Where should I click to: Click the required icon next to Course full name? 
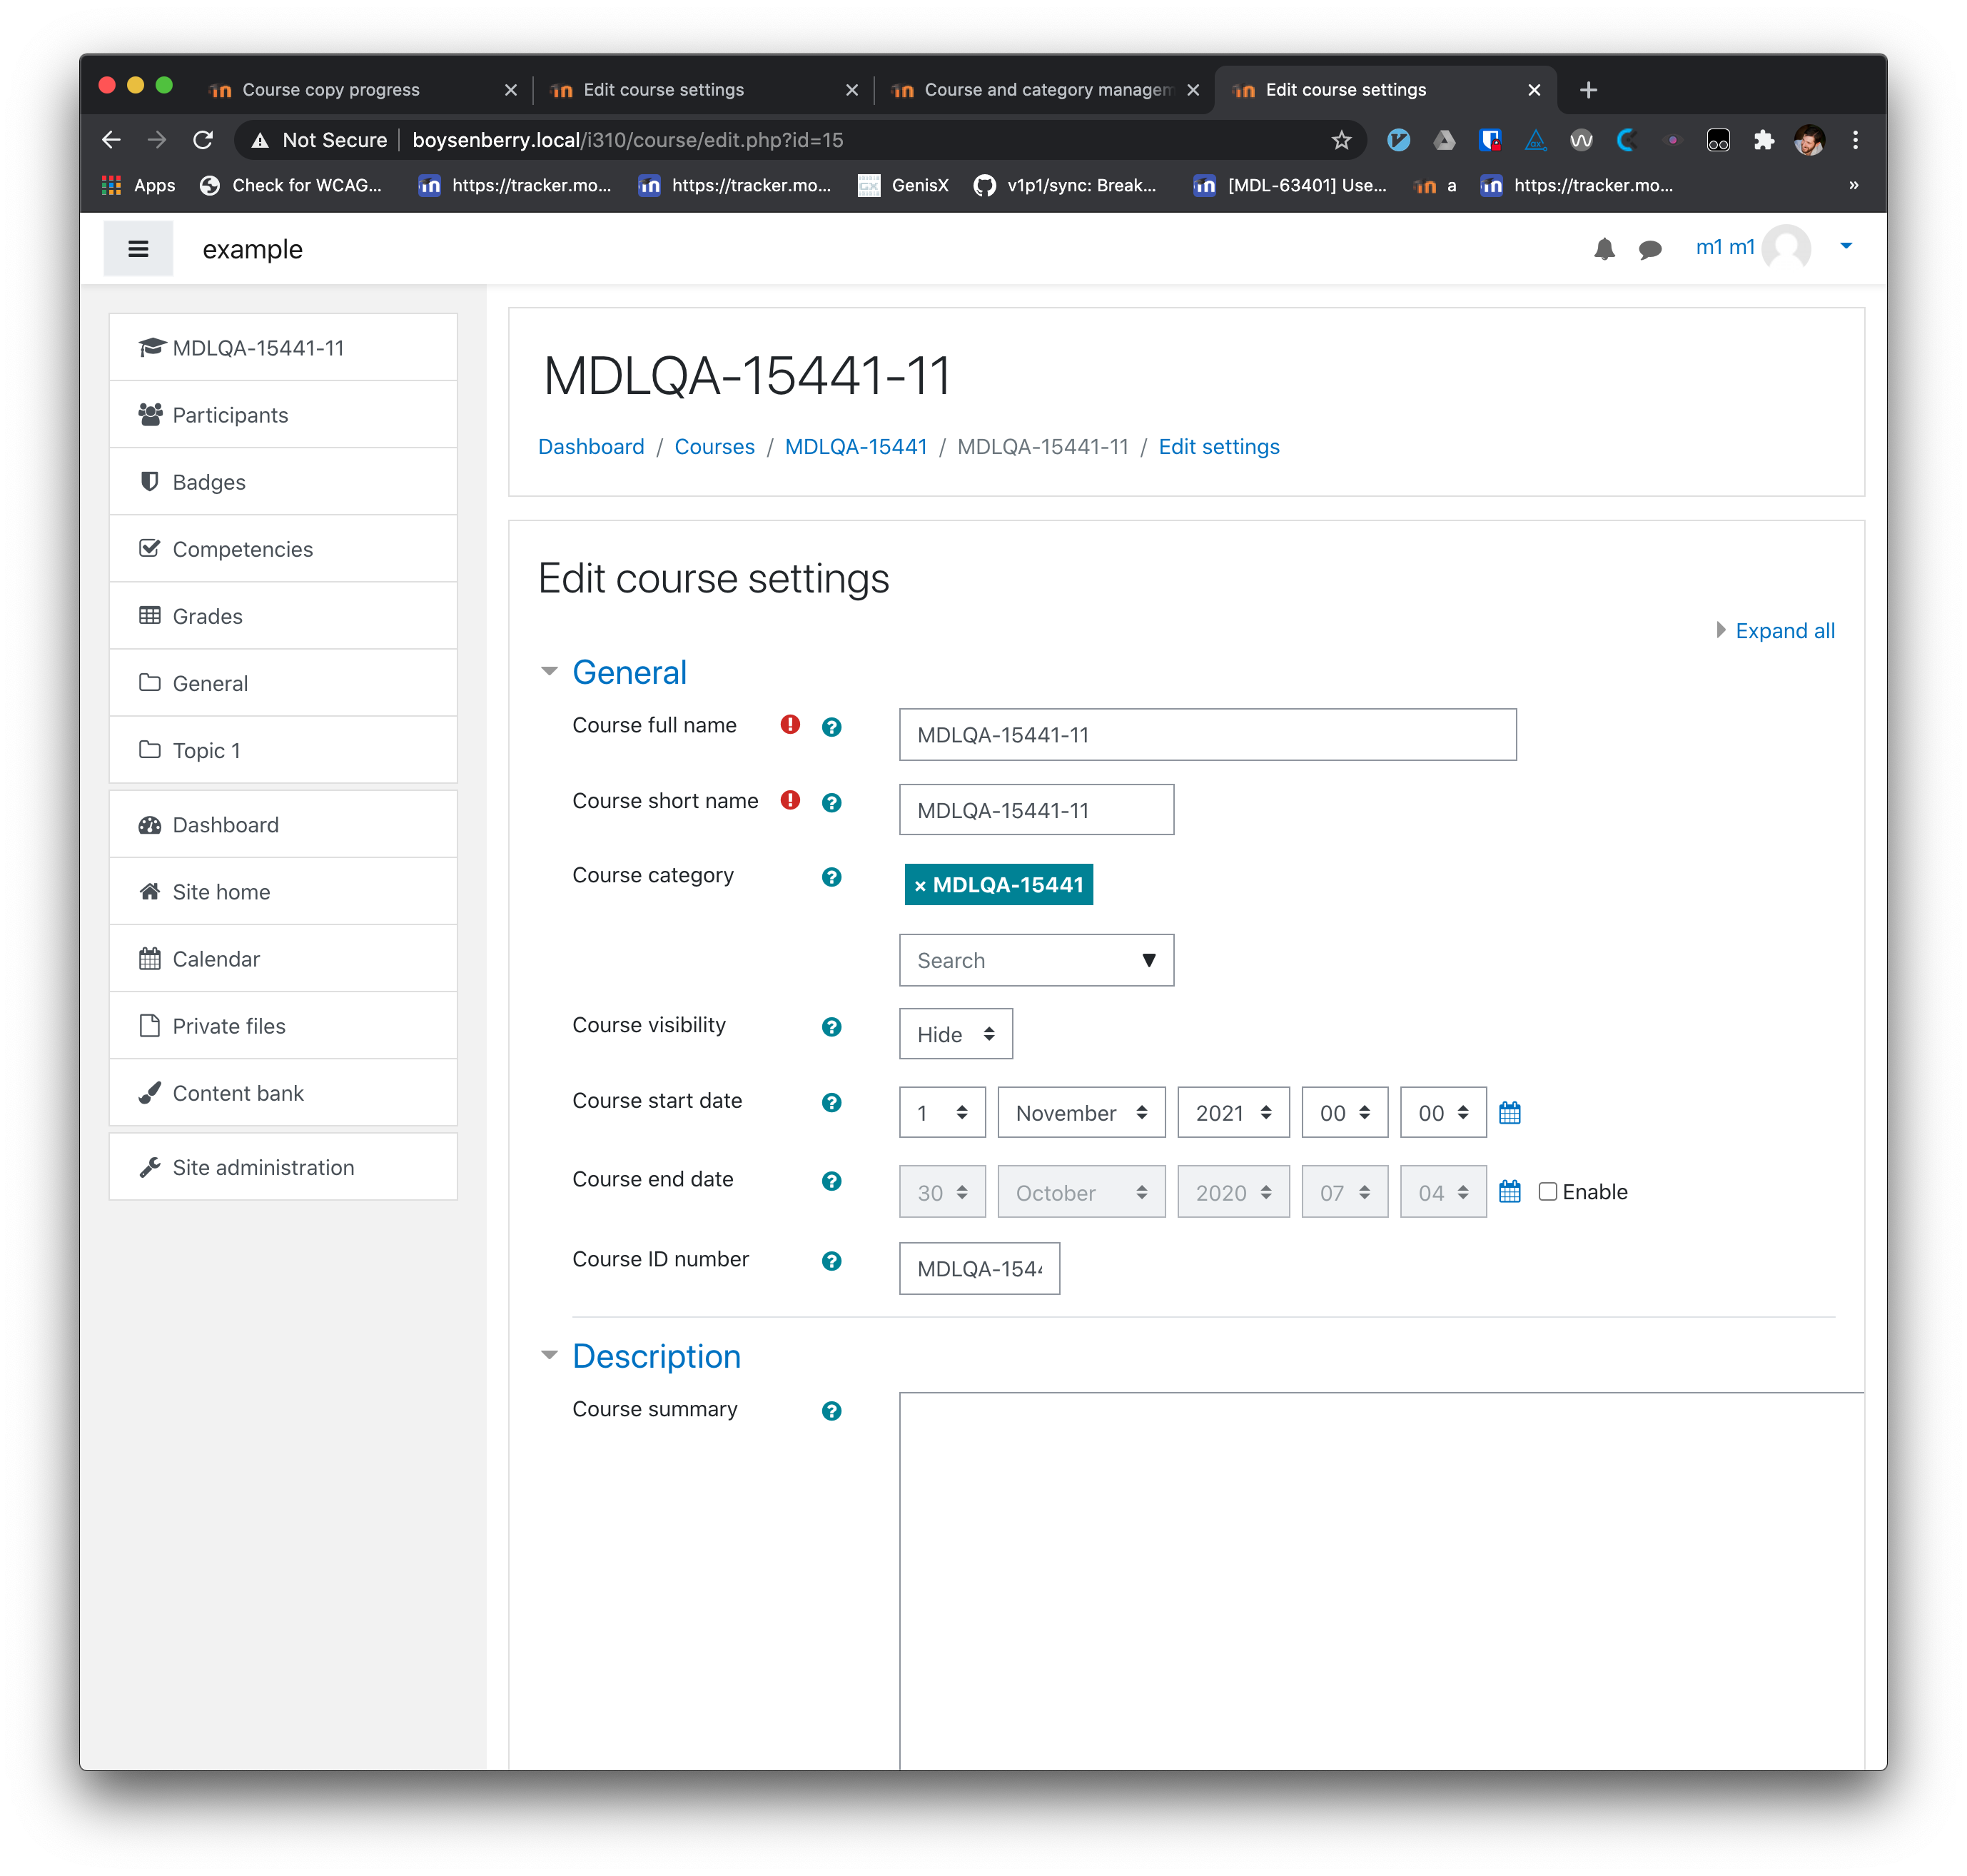coord(790,725)
